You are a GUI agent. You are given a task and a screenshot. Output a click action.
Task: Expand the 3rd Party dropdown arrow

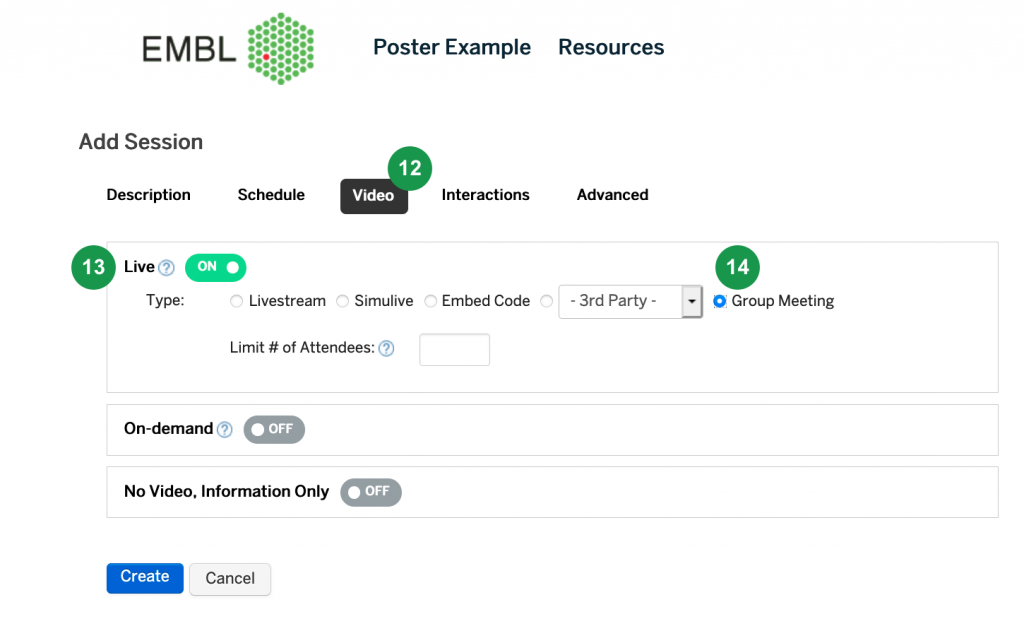click(692, 302)
